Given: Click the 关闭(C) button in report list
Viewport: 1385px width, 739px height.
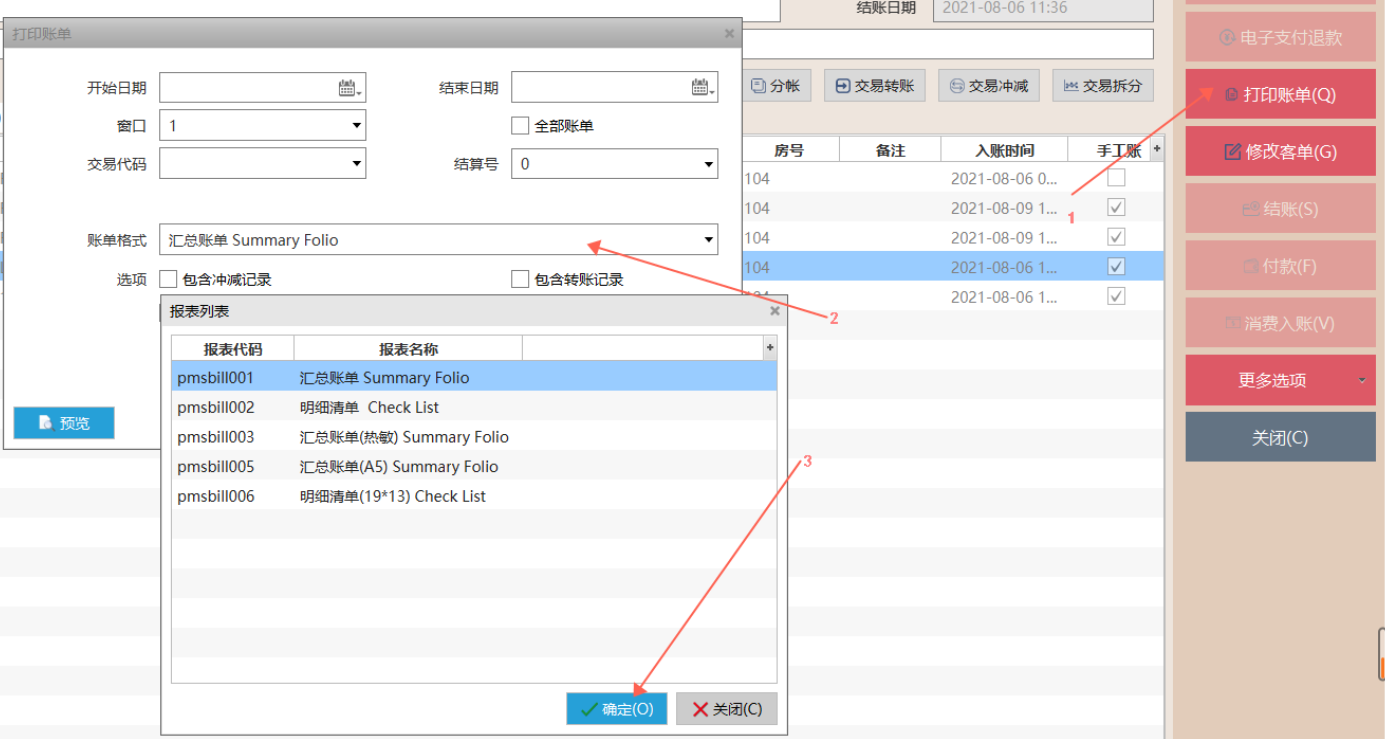Looking at the screenshot, I should [x=726, y=709].
